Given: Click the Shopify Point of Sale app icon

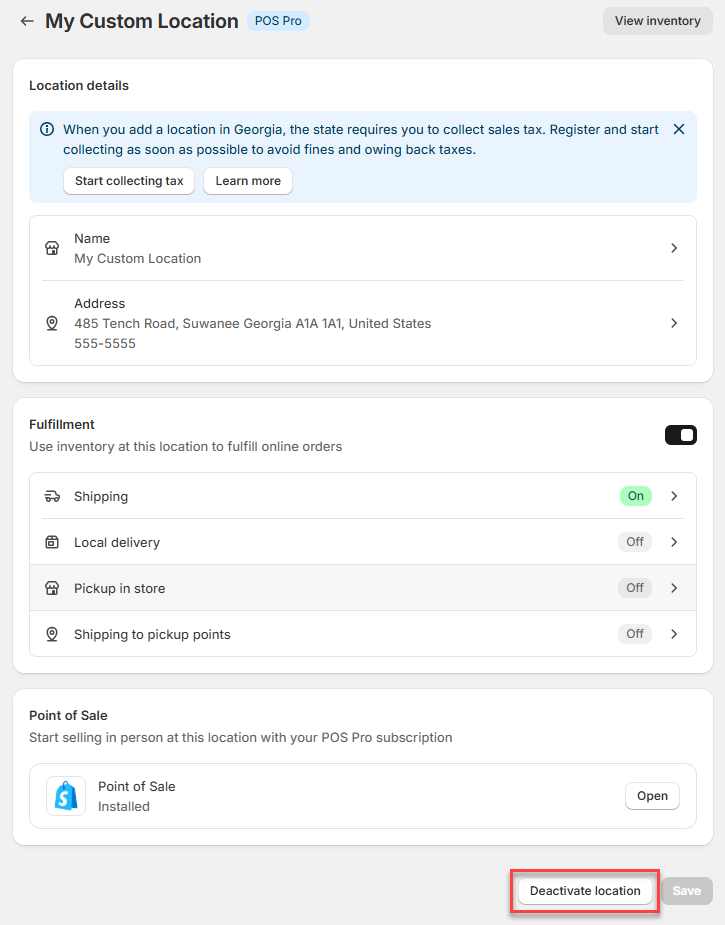Looking at the screenshot, I should click(66, 796).
